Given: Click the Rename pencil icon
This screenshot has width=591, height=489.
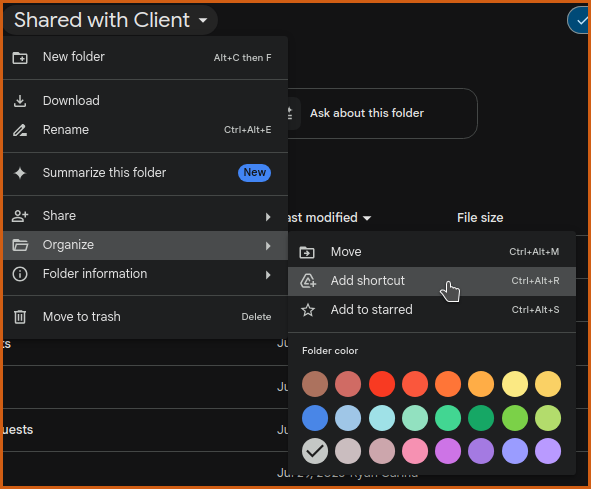Looking at the screenshot, I should point(20,130).
